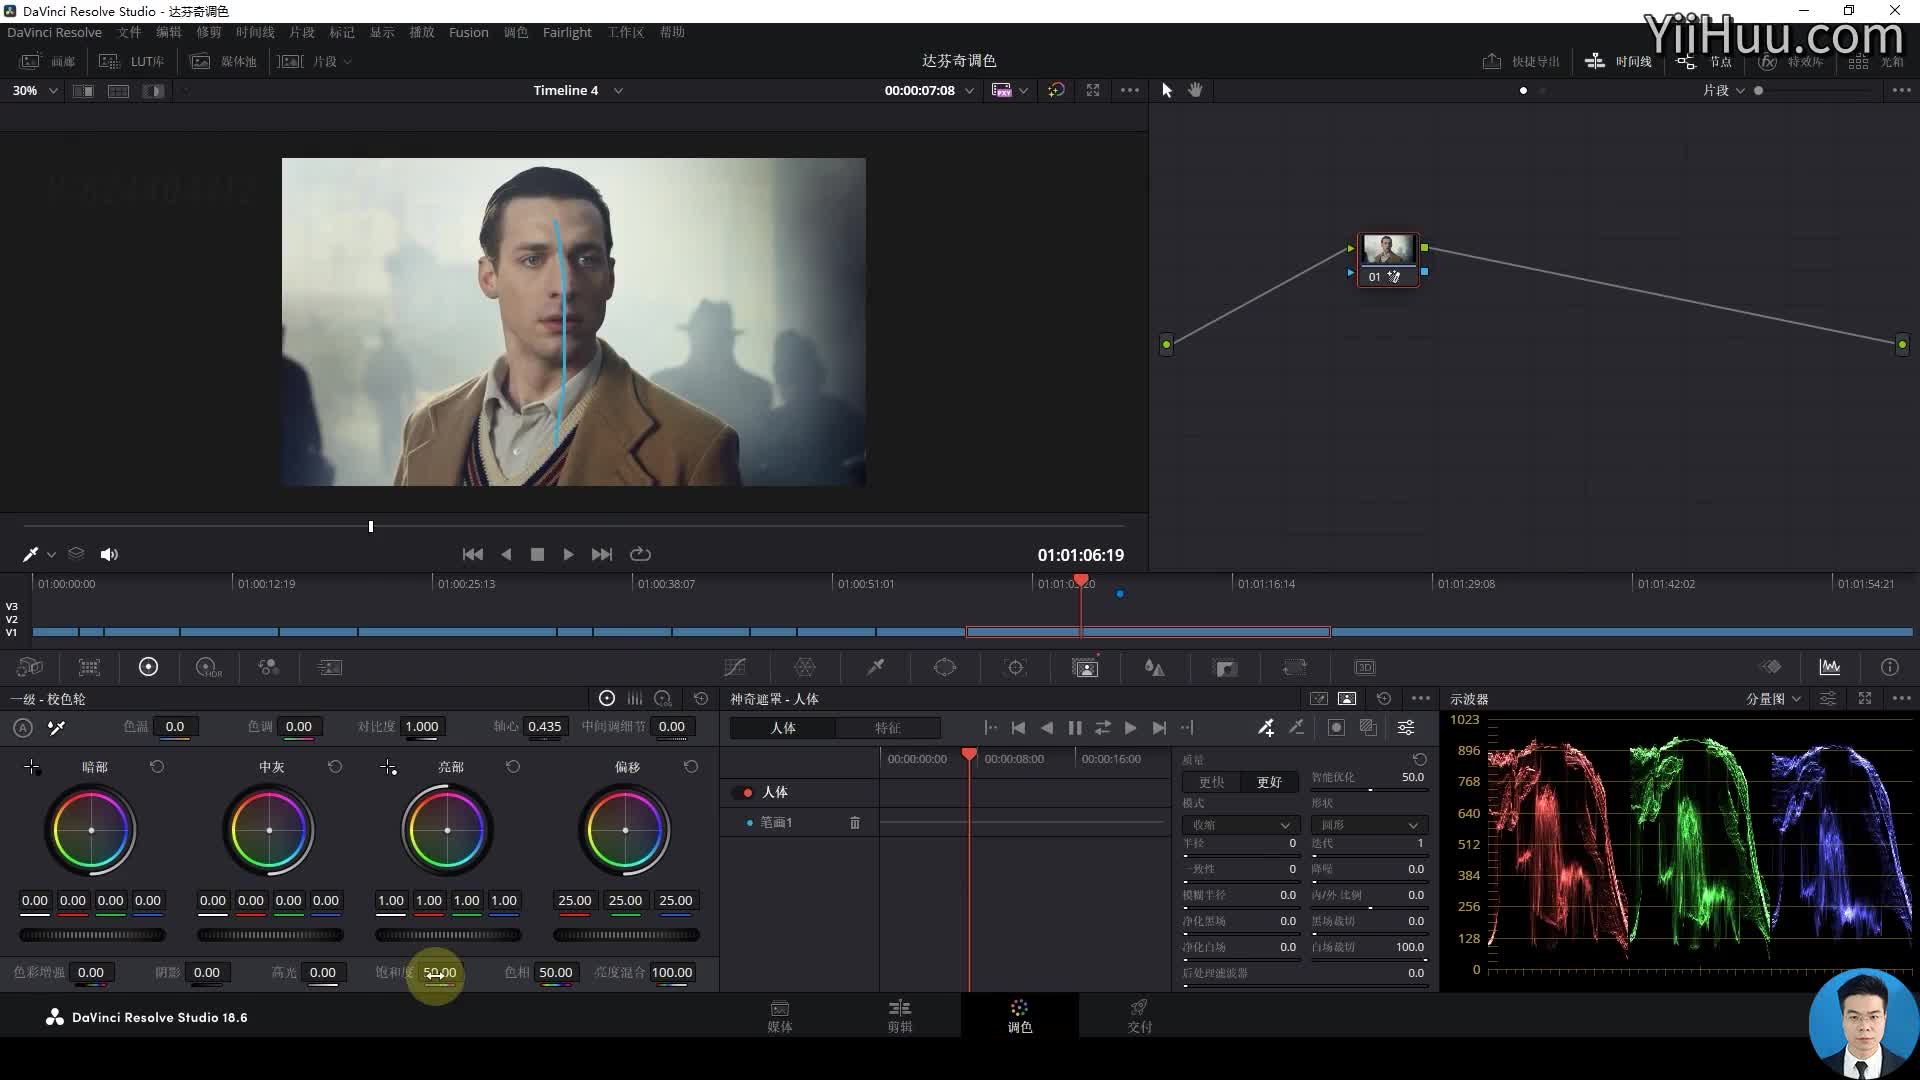This screenshot has width=1920, height=1080.
Task: Open the Qualifier eyedropper palette
Action: [875, 667]
